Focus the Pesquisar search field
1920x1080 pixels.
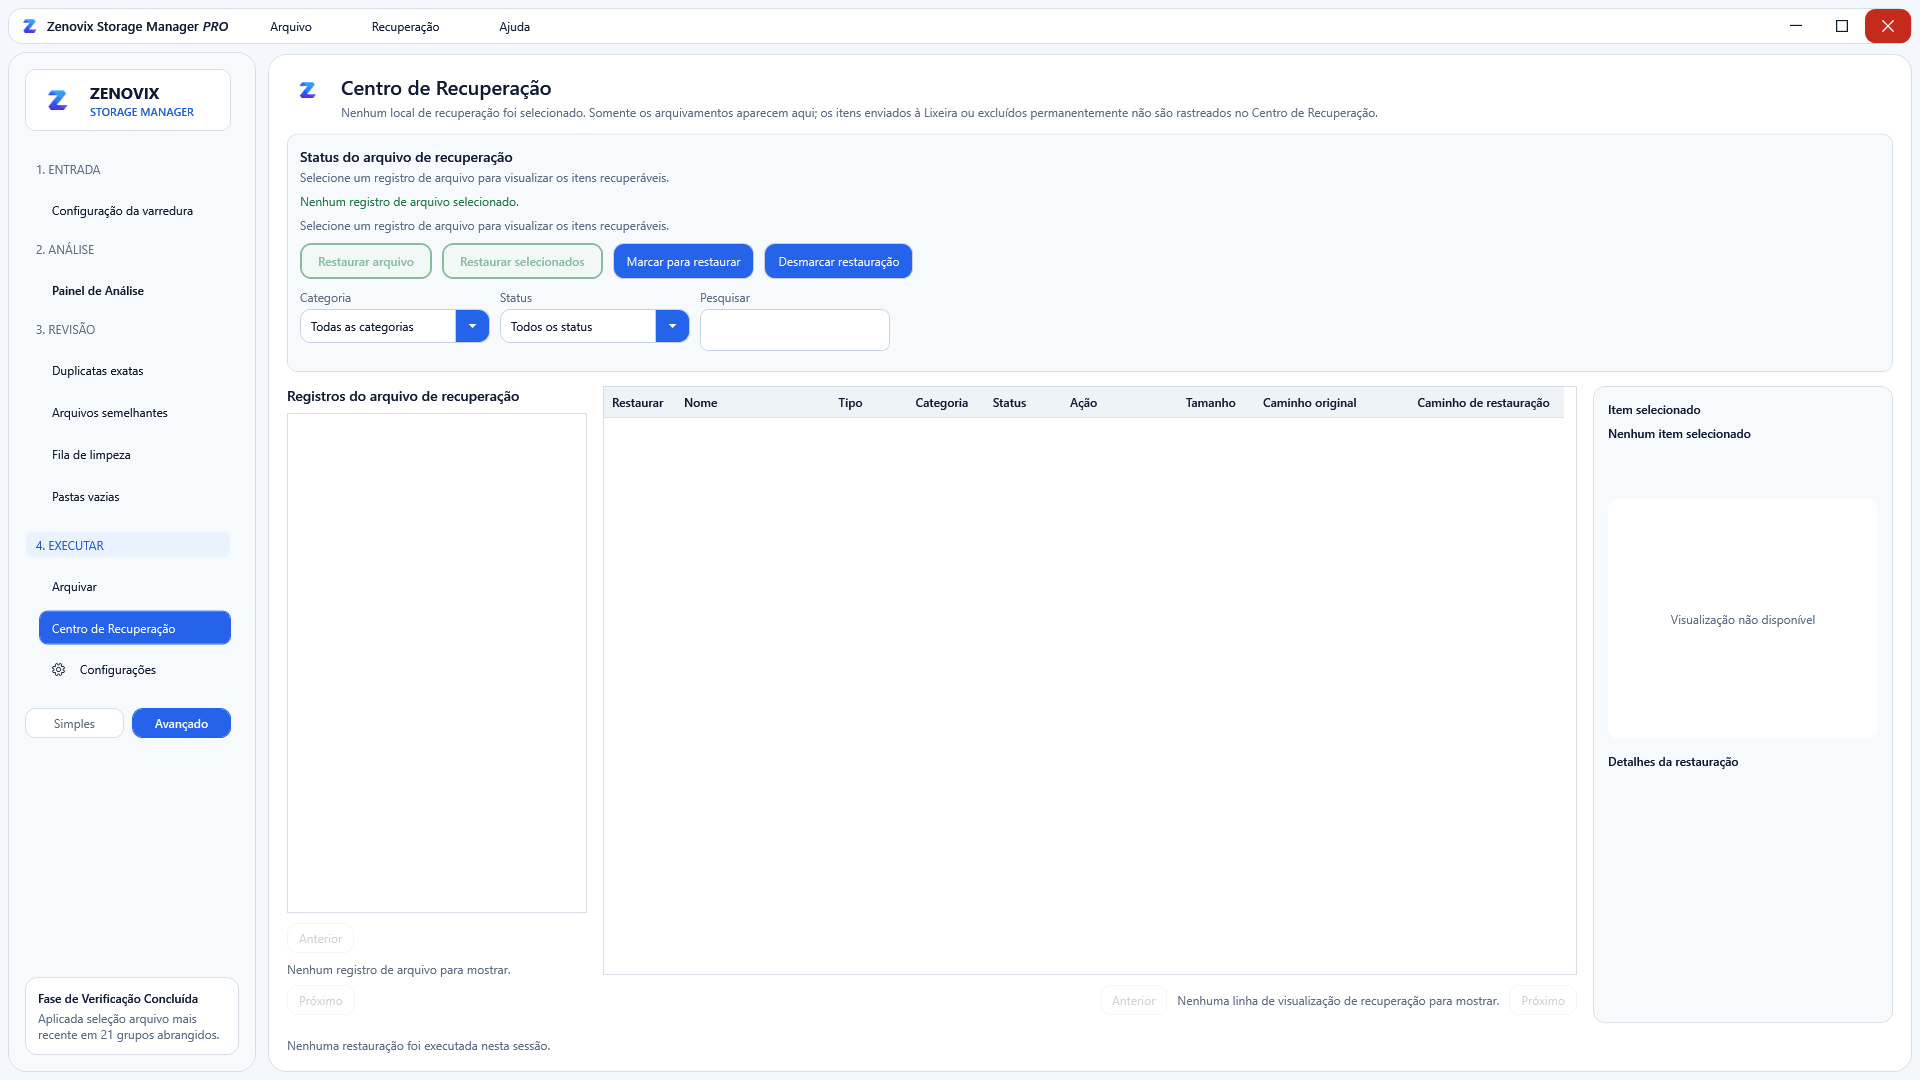[x=795, y=330]
